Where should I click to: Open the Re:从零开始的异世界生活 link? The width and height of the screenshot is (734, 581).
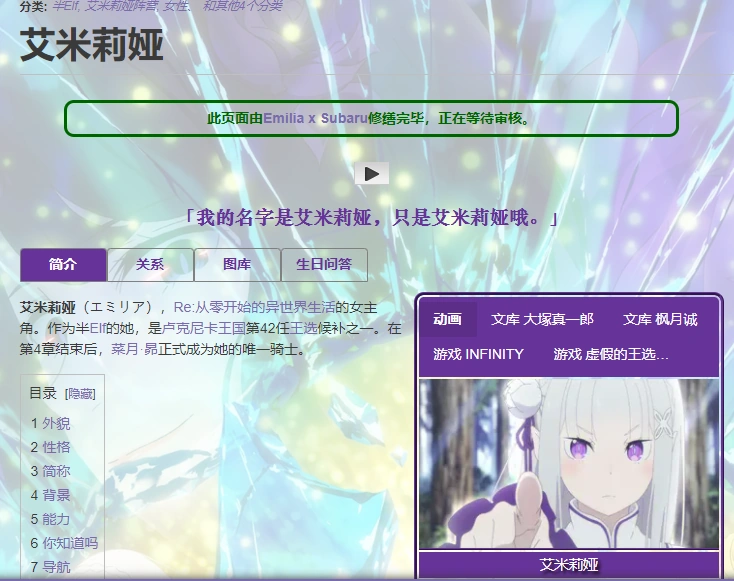tap(254, 308)
